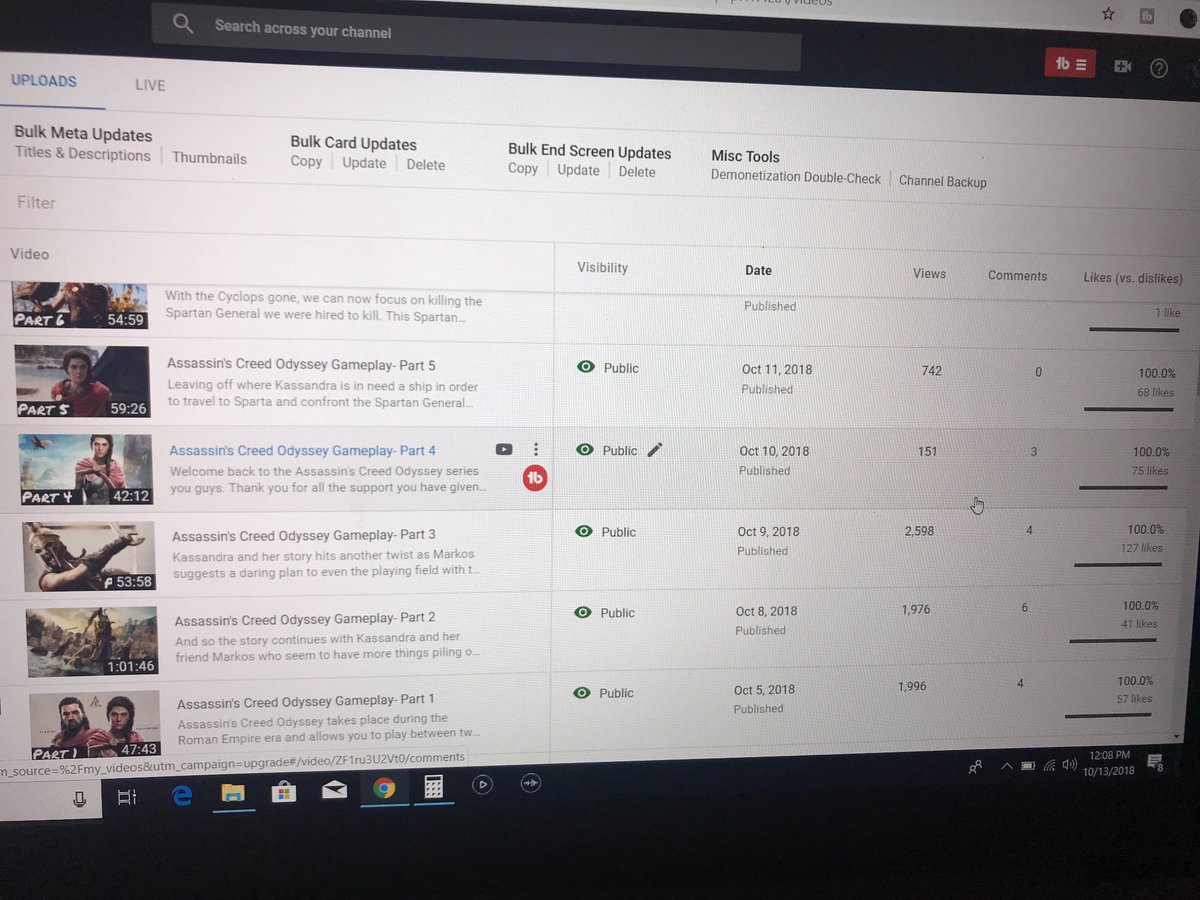Sort by the Views column header
The image size is (1200, 900).
(x=929, y=273)
